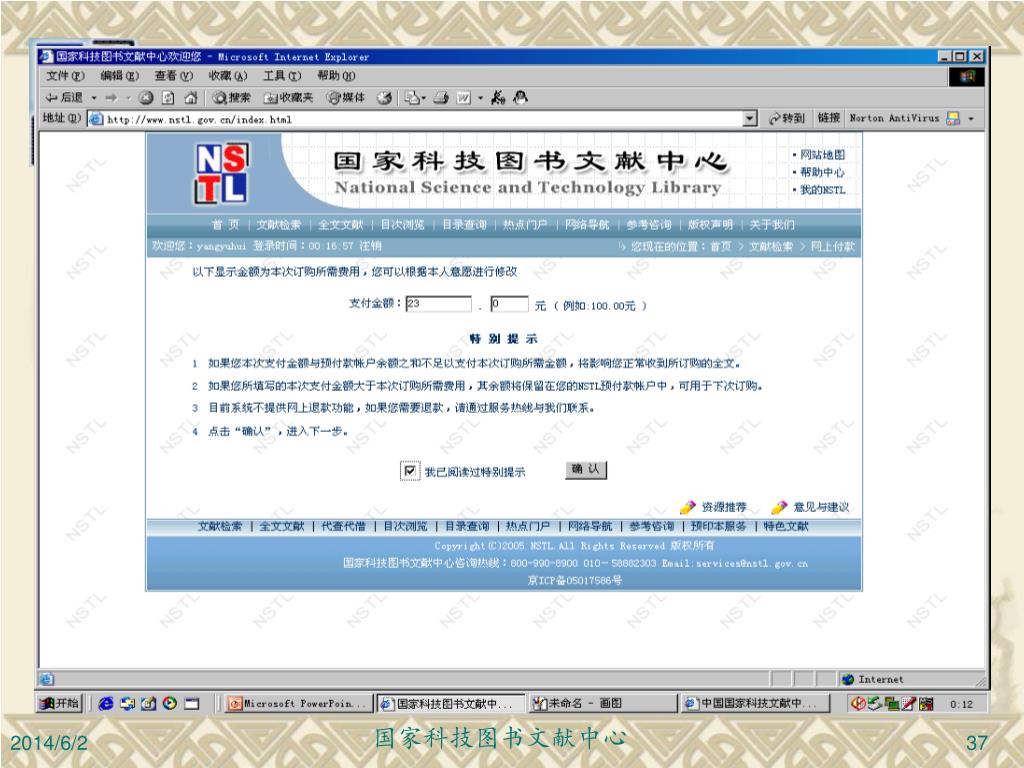
Task: Open 代查代借 in the footer navigation
Action: pyautogui.click(x=344, y=526)
